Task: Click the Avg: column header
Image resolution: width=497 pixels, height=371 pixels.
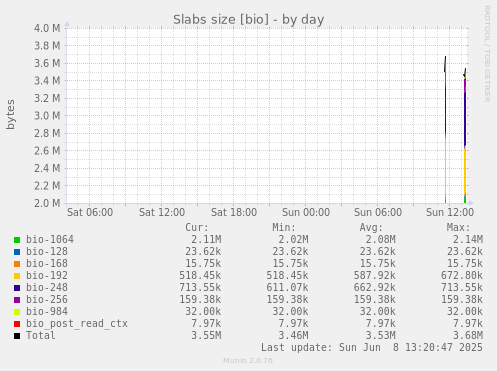Action: click(371, 228)
